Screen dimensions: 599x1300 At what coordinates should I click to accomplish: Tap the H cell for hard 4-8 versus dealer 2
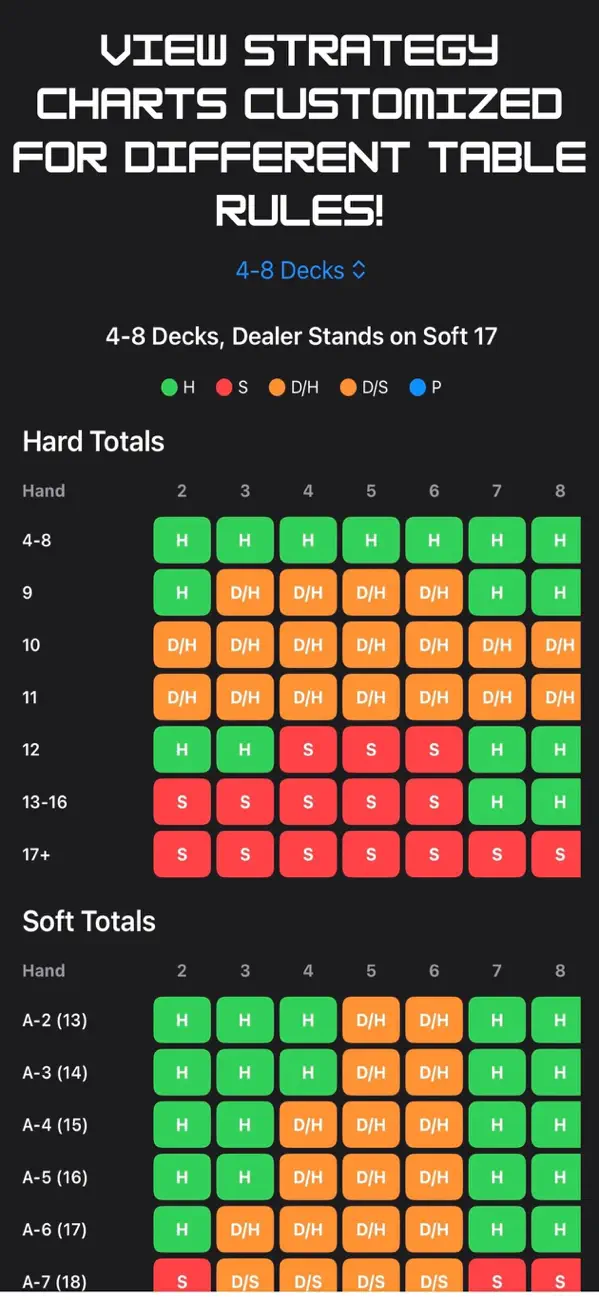coord(182,540)
